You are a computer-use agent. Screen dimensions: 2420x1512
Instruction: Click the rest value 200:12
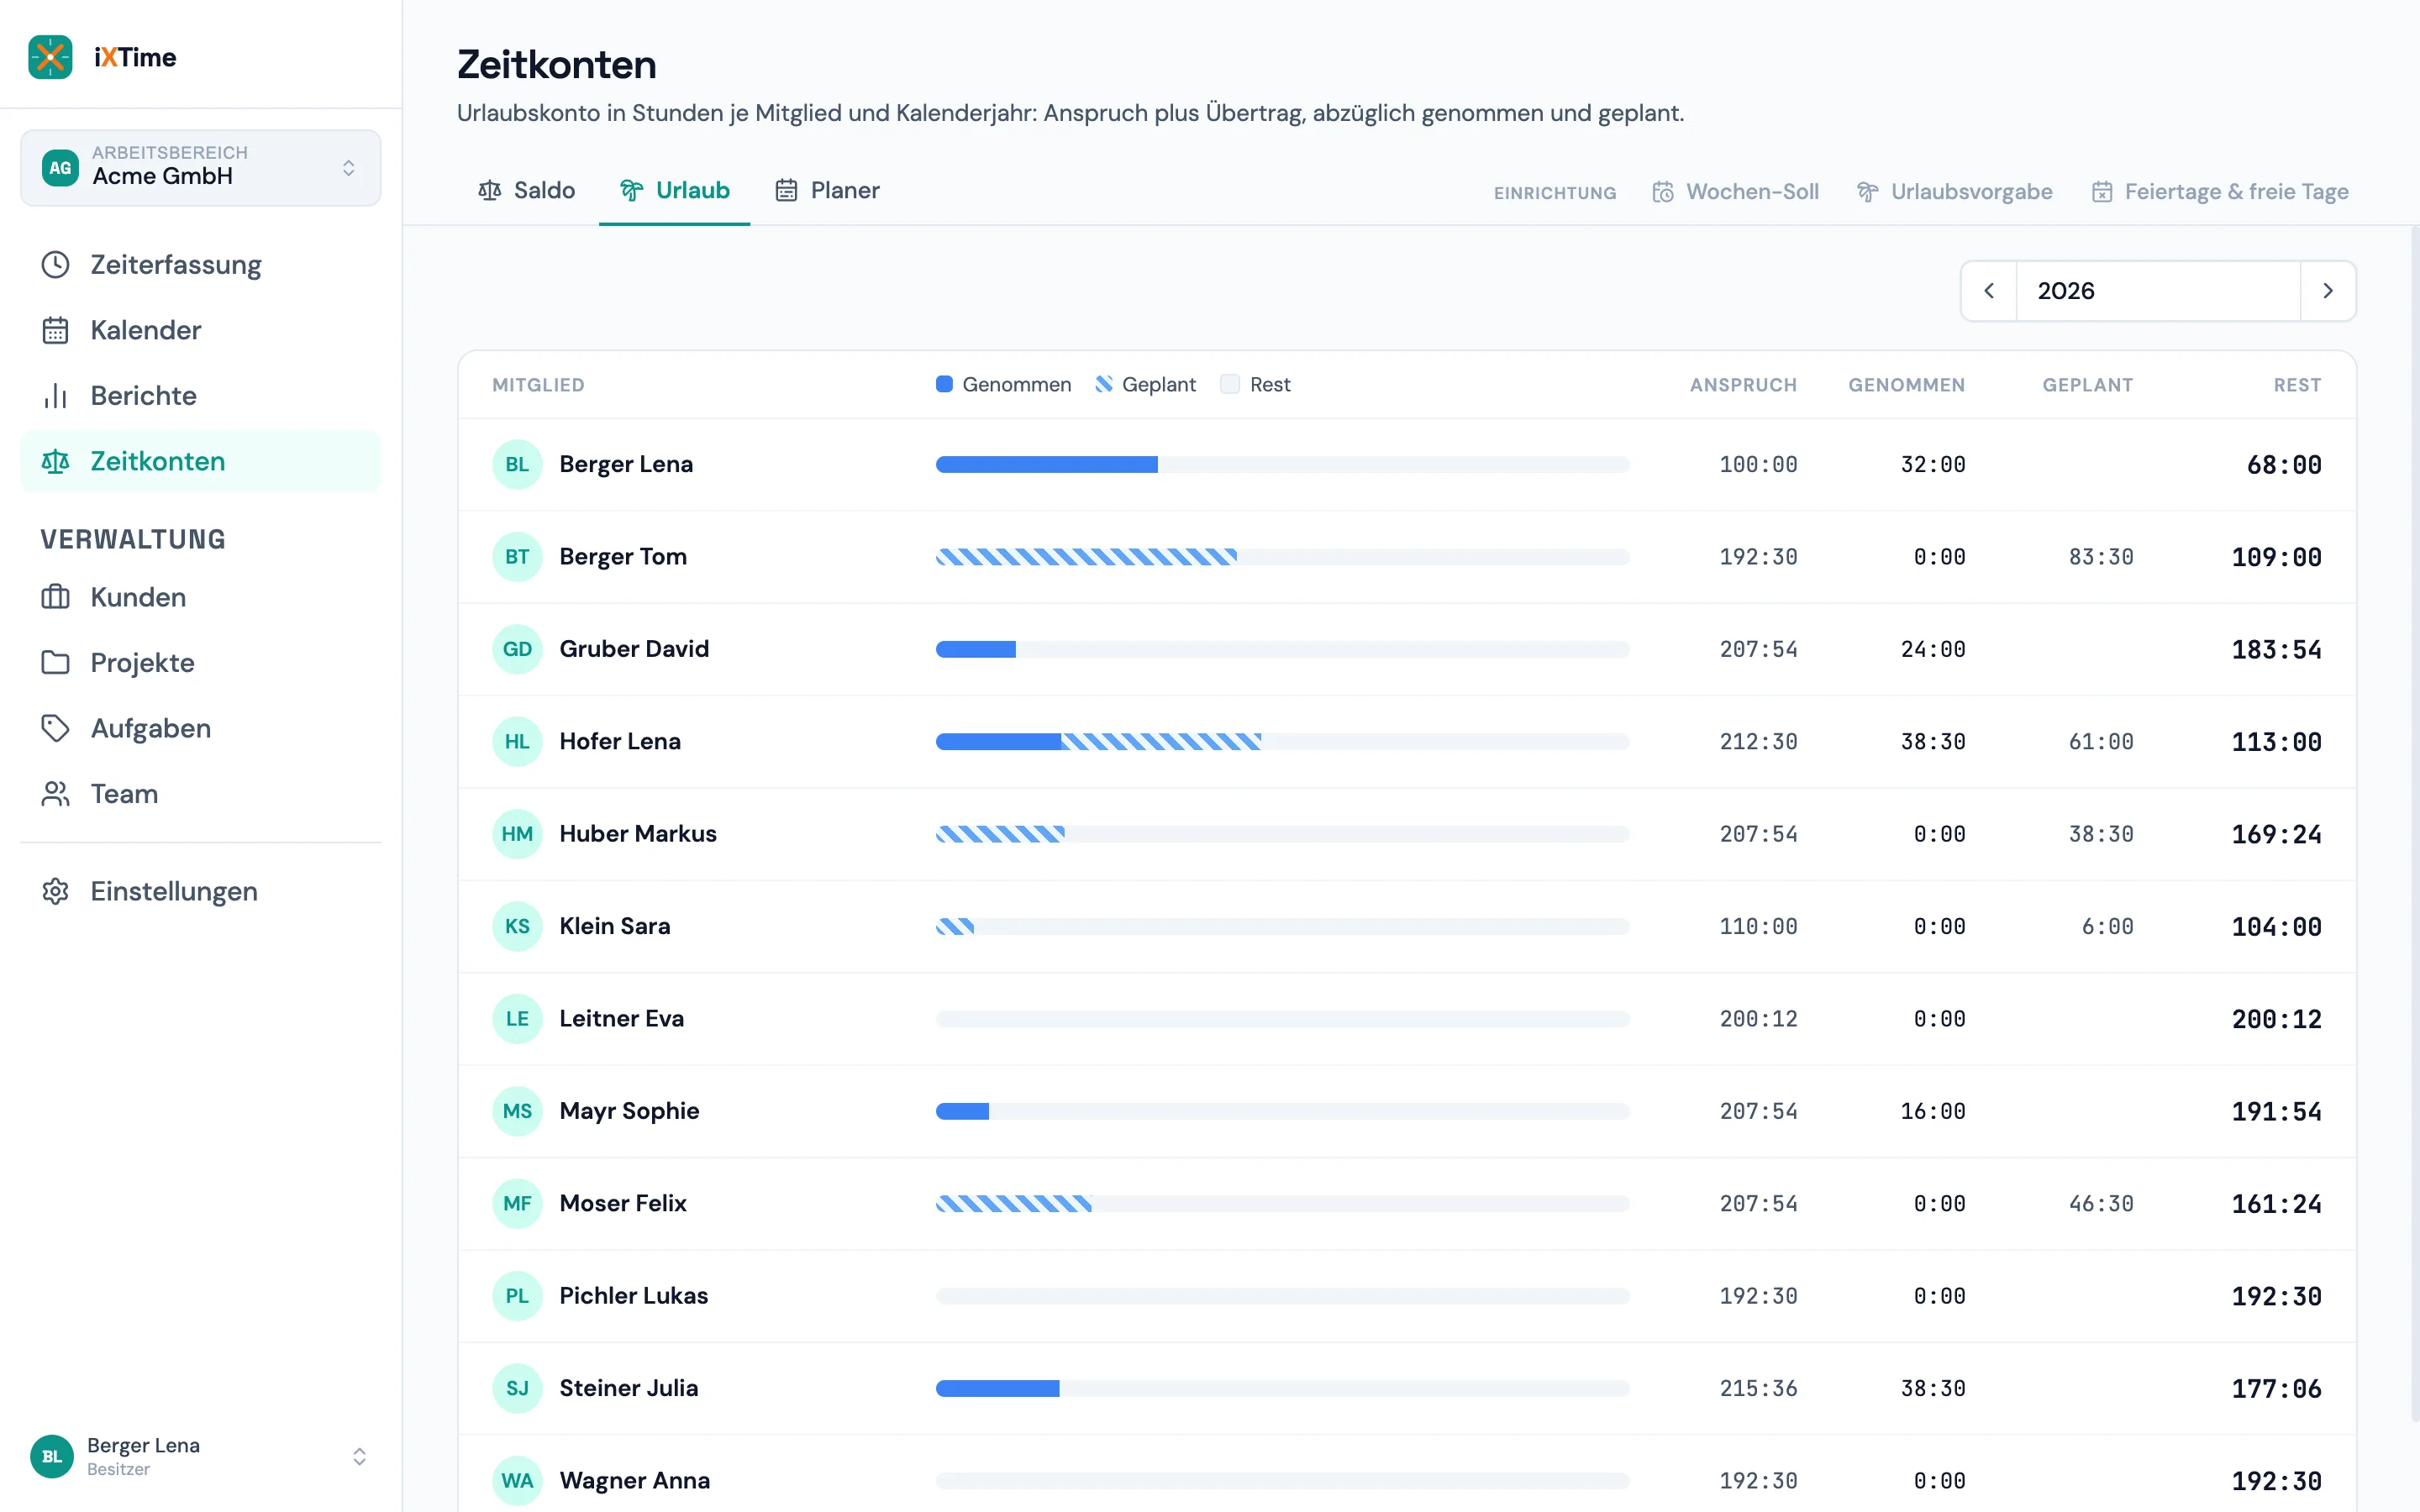coord(2276,1019)
